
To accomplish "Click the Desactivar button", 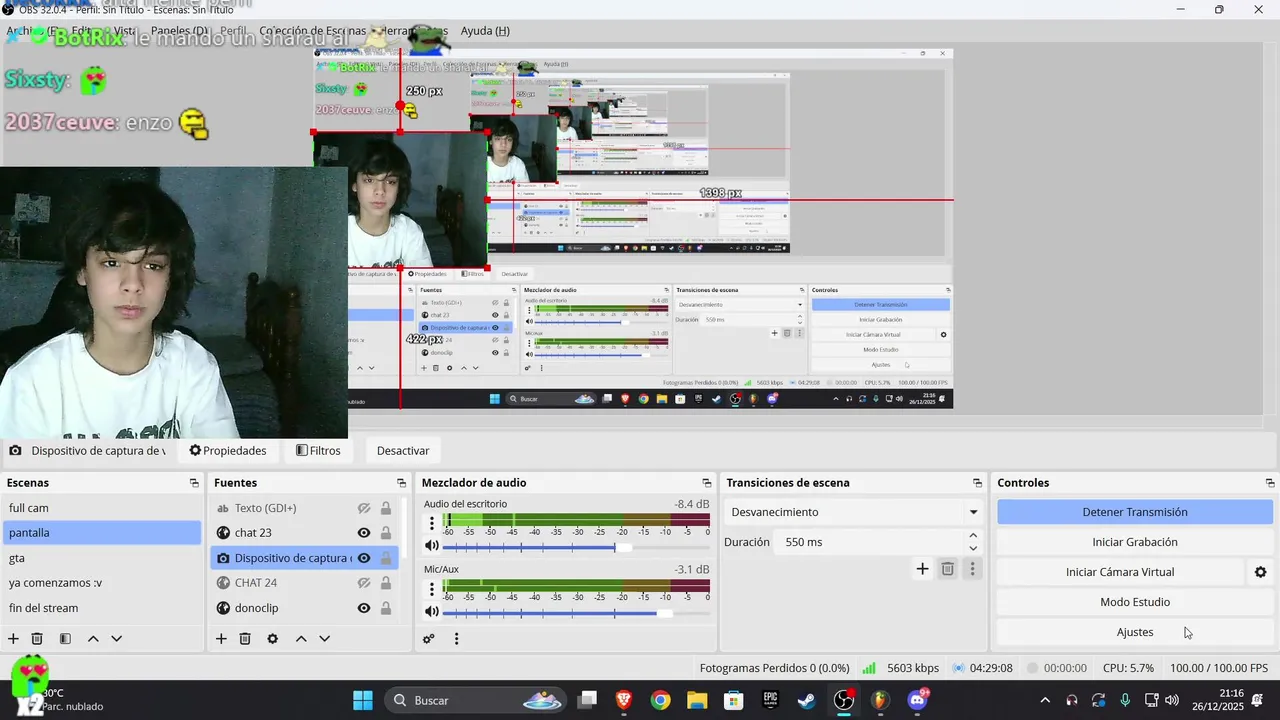I will [403, 451].
